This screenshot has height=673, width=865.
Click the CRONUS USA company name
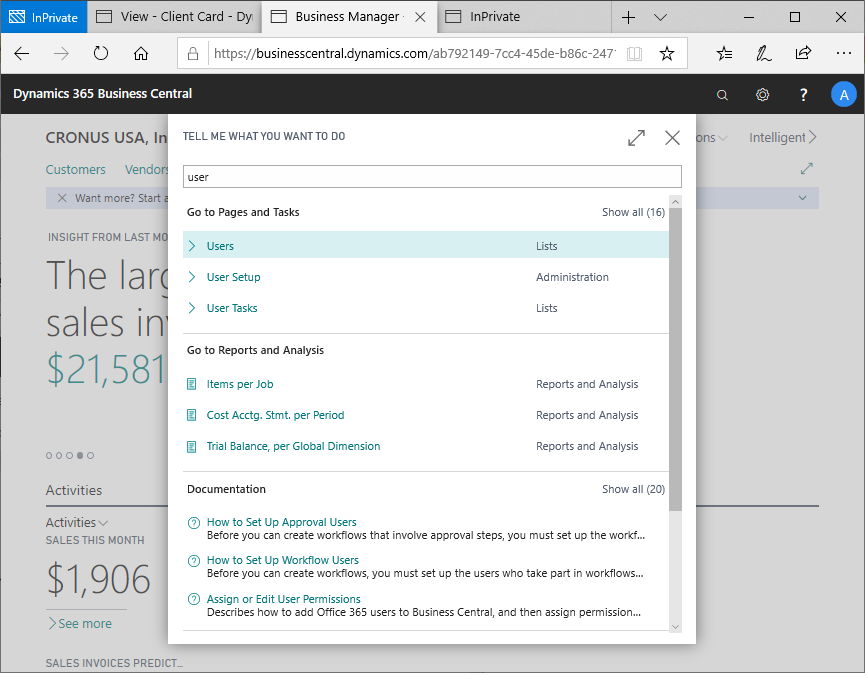click(106, 137)
